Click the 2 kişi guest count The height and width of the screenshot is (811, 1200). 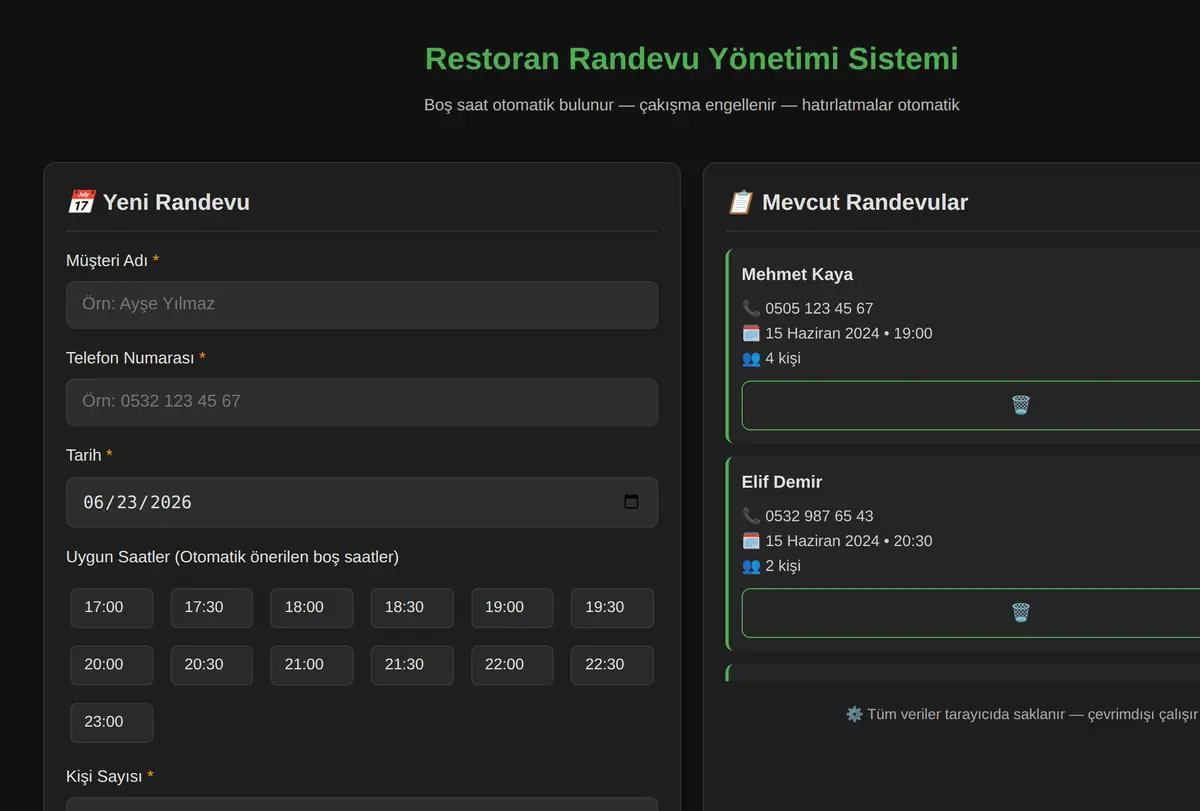coord(783,566)
